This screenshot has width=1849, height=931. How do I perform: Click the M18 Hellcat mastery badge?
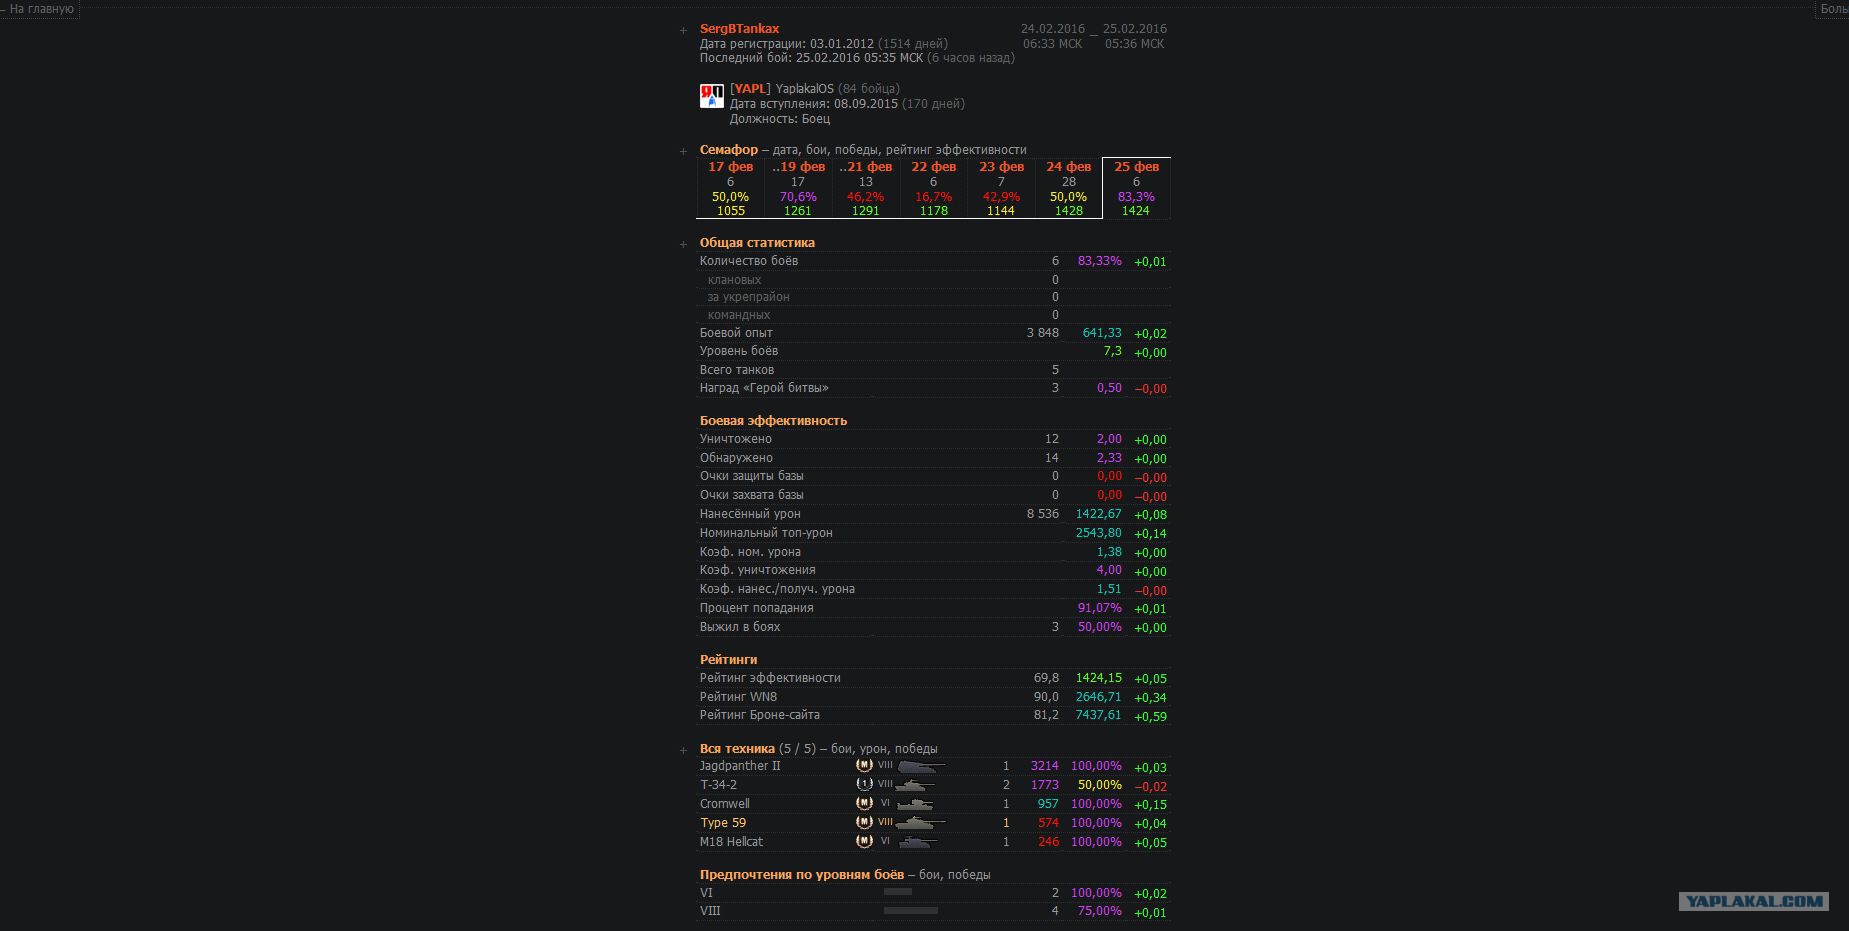pyautogui.click(x=865, y=841)
